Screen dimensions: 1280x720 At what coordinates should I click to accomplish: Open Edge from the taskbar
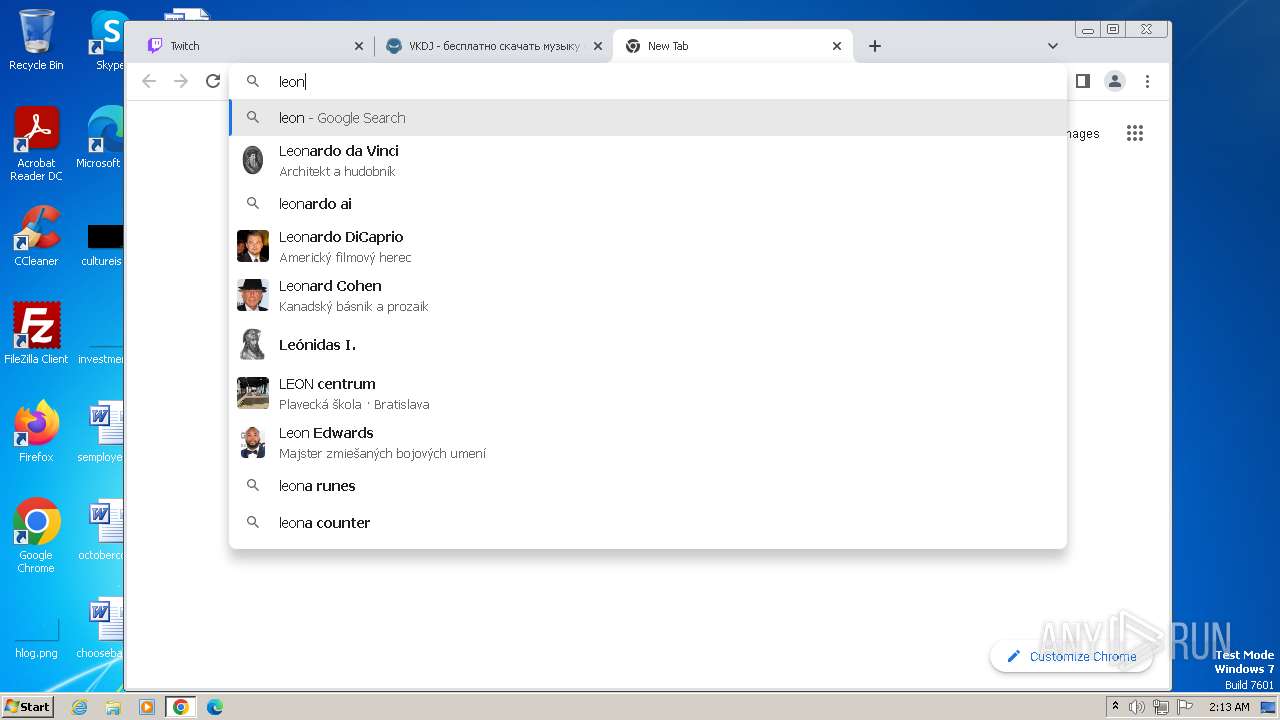point(214,707)
